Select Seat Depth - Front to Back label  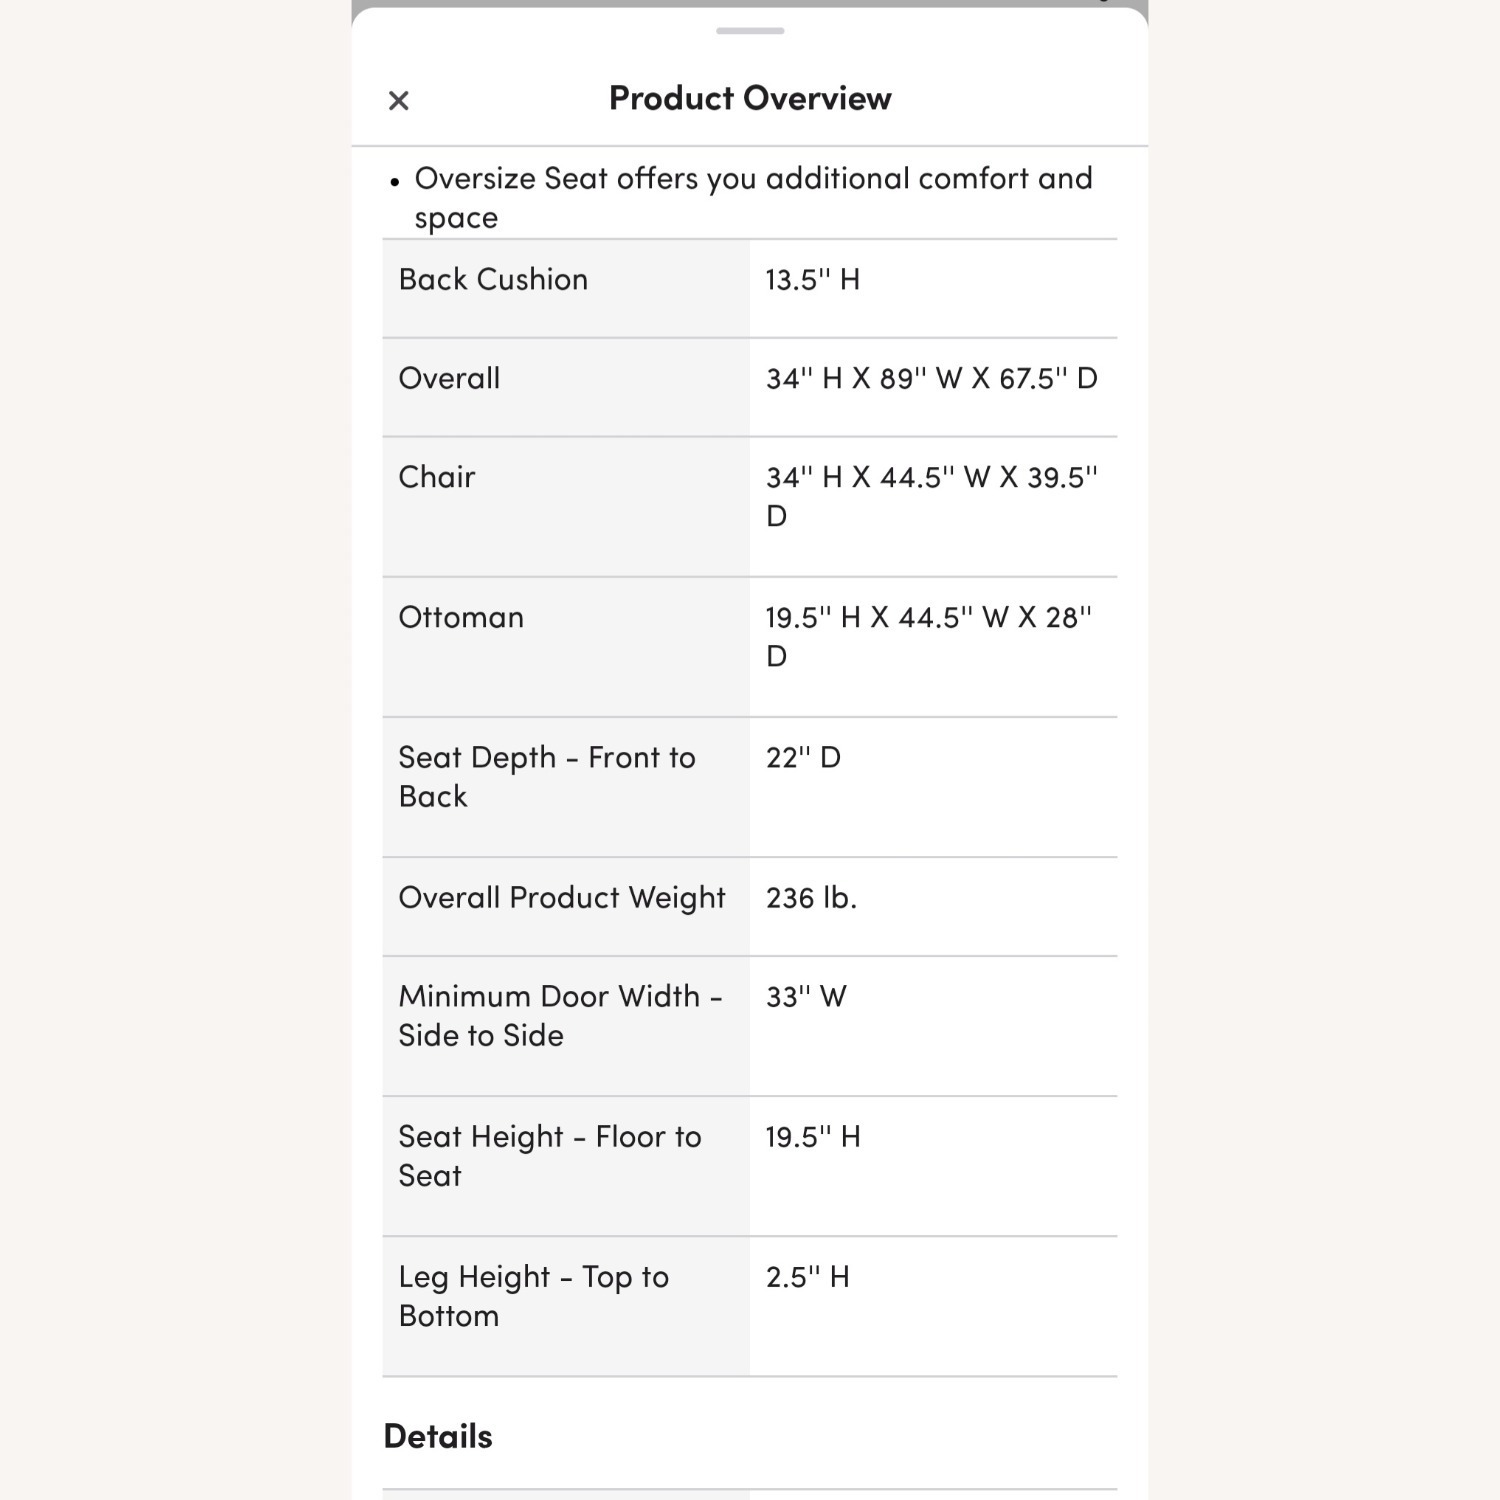546,777
